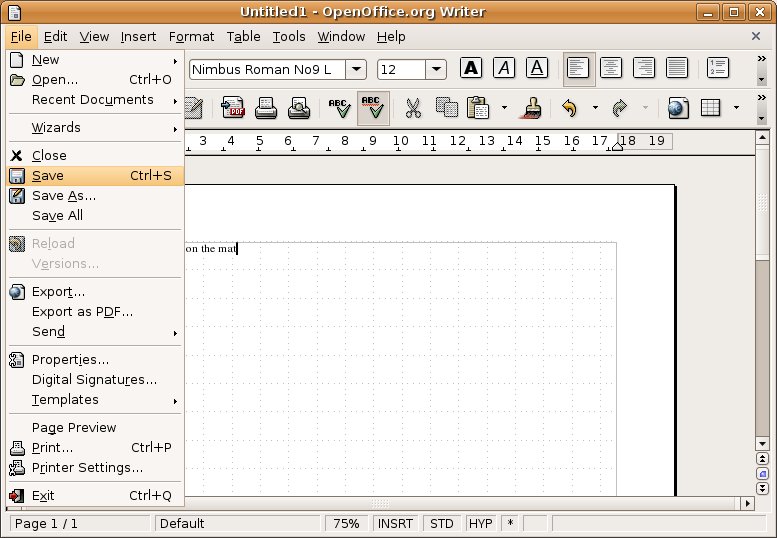Screen dimensions: 777x538
Task: Justify the paragraph text
Action: point(677,68)
